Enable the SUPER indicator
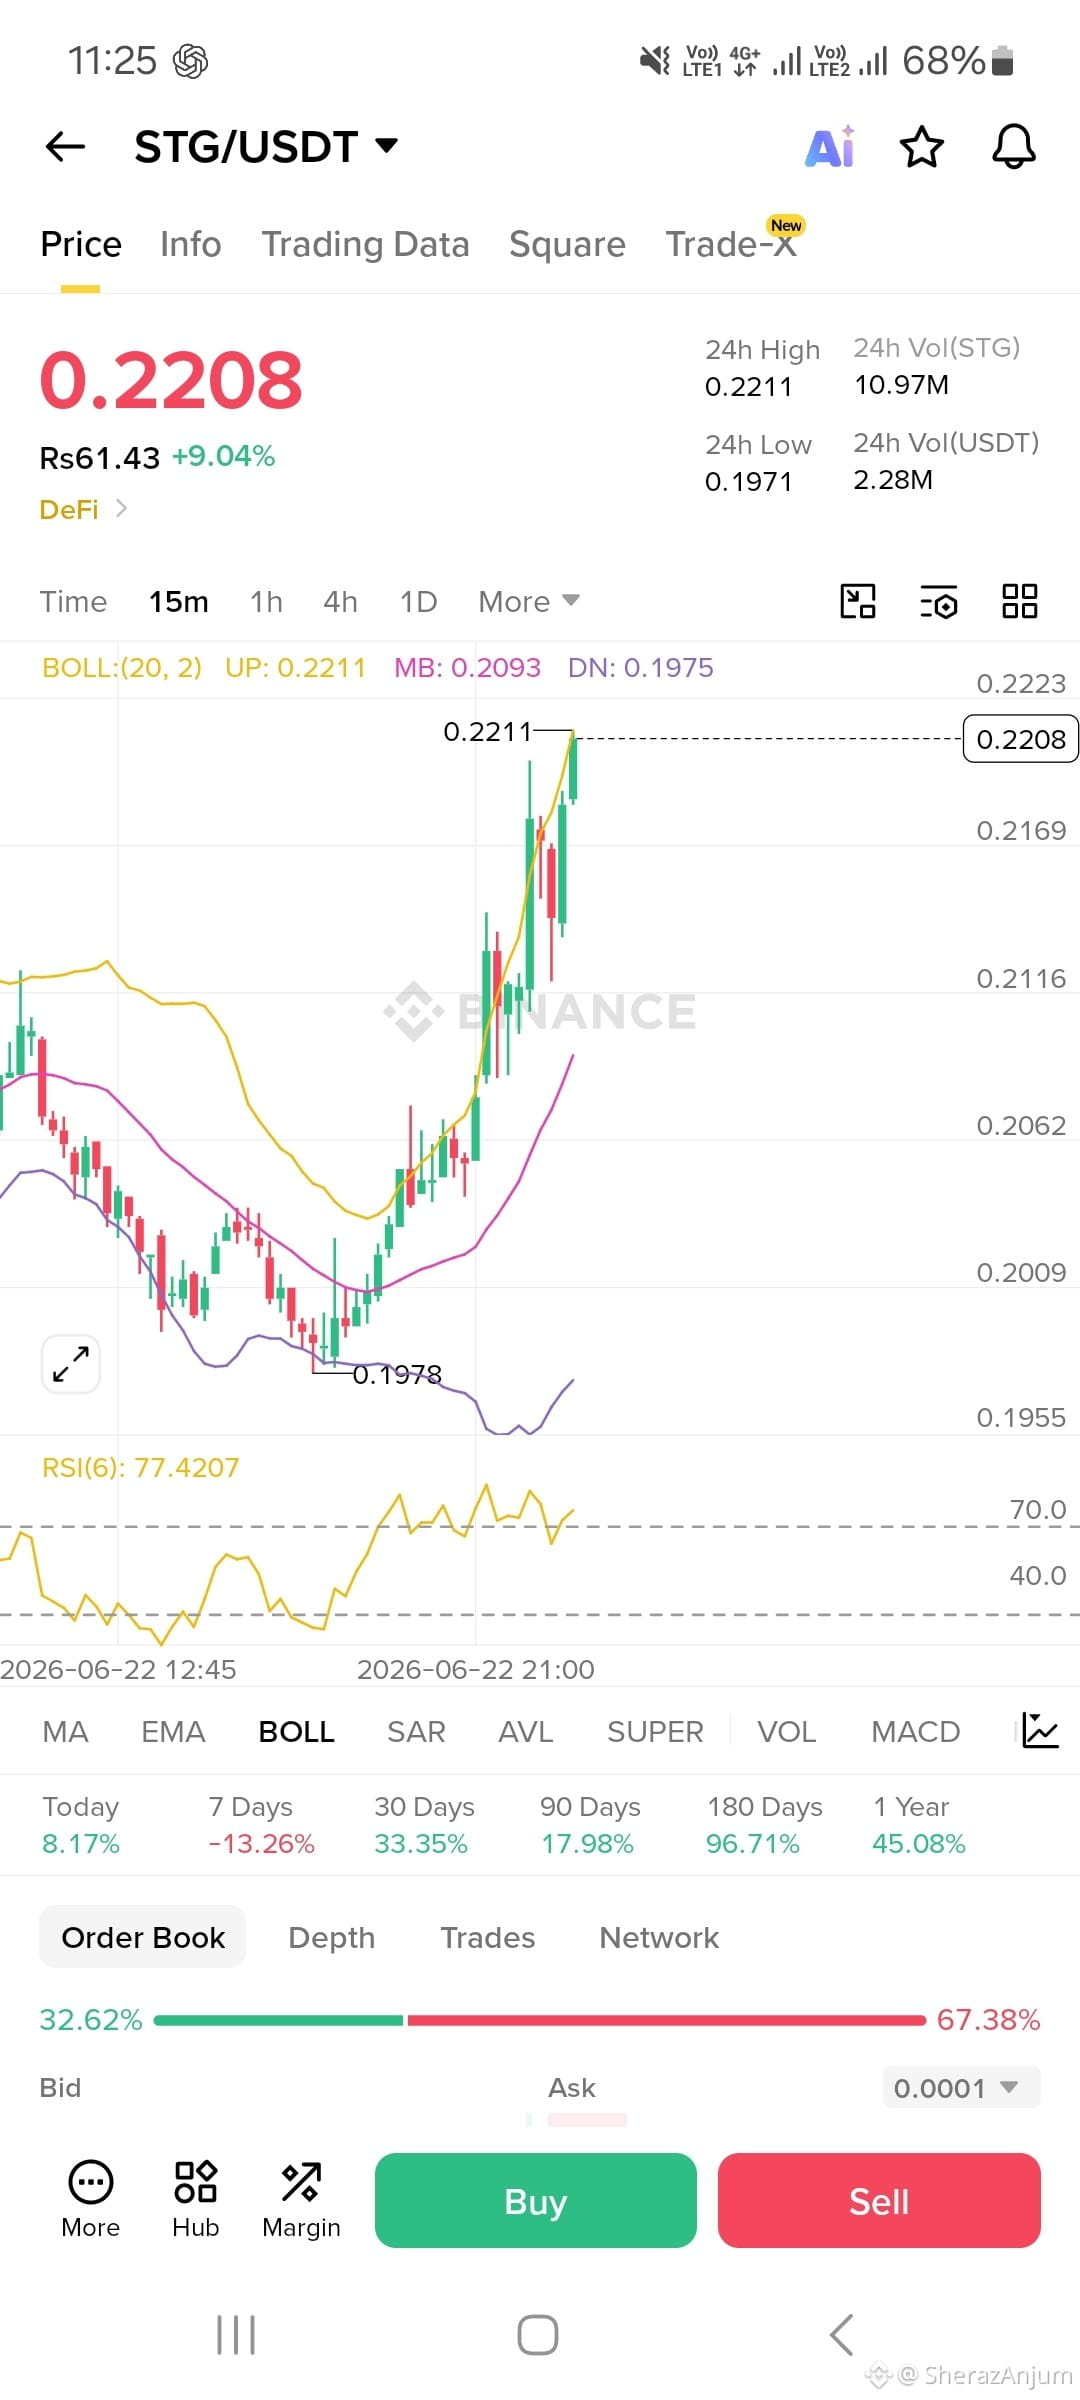The height and width of the screenshot is (2400, 1080). pos(655,1731)
